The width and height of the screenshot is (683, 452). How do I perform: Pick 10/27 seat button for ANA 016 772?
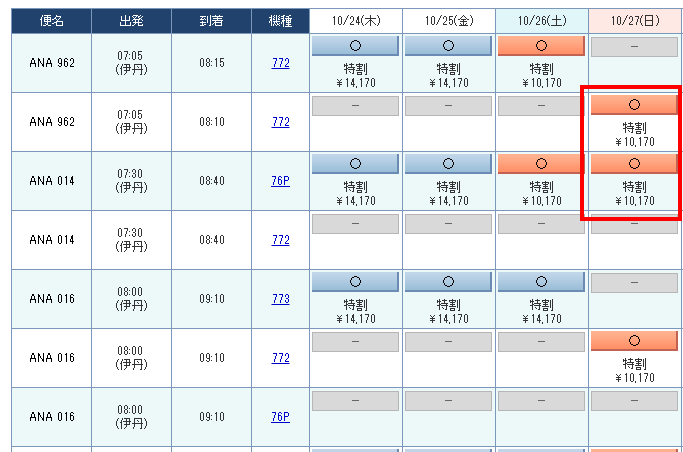pyautogui.click(x=634, y=341)
